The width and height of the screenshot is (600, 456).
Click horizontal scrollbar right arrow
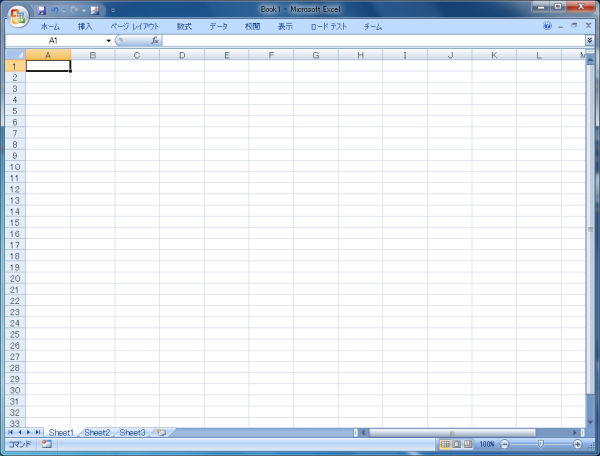click(x=575, y=433)
